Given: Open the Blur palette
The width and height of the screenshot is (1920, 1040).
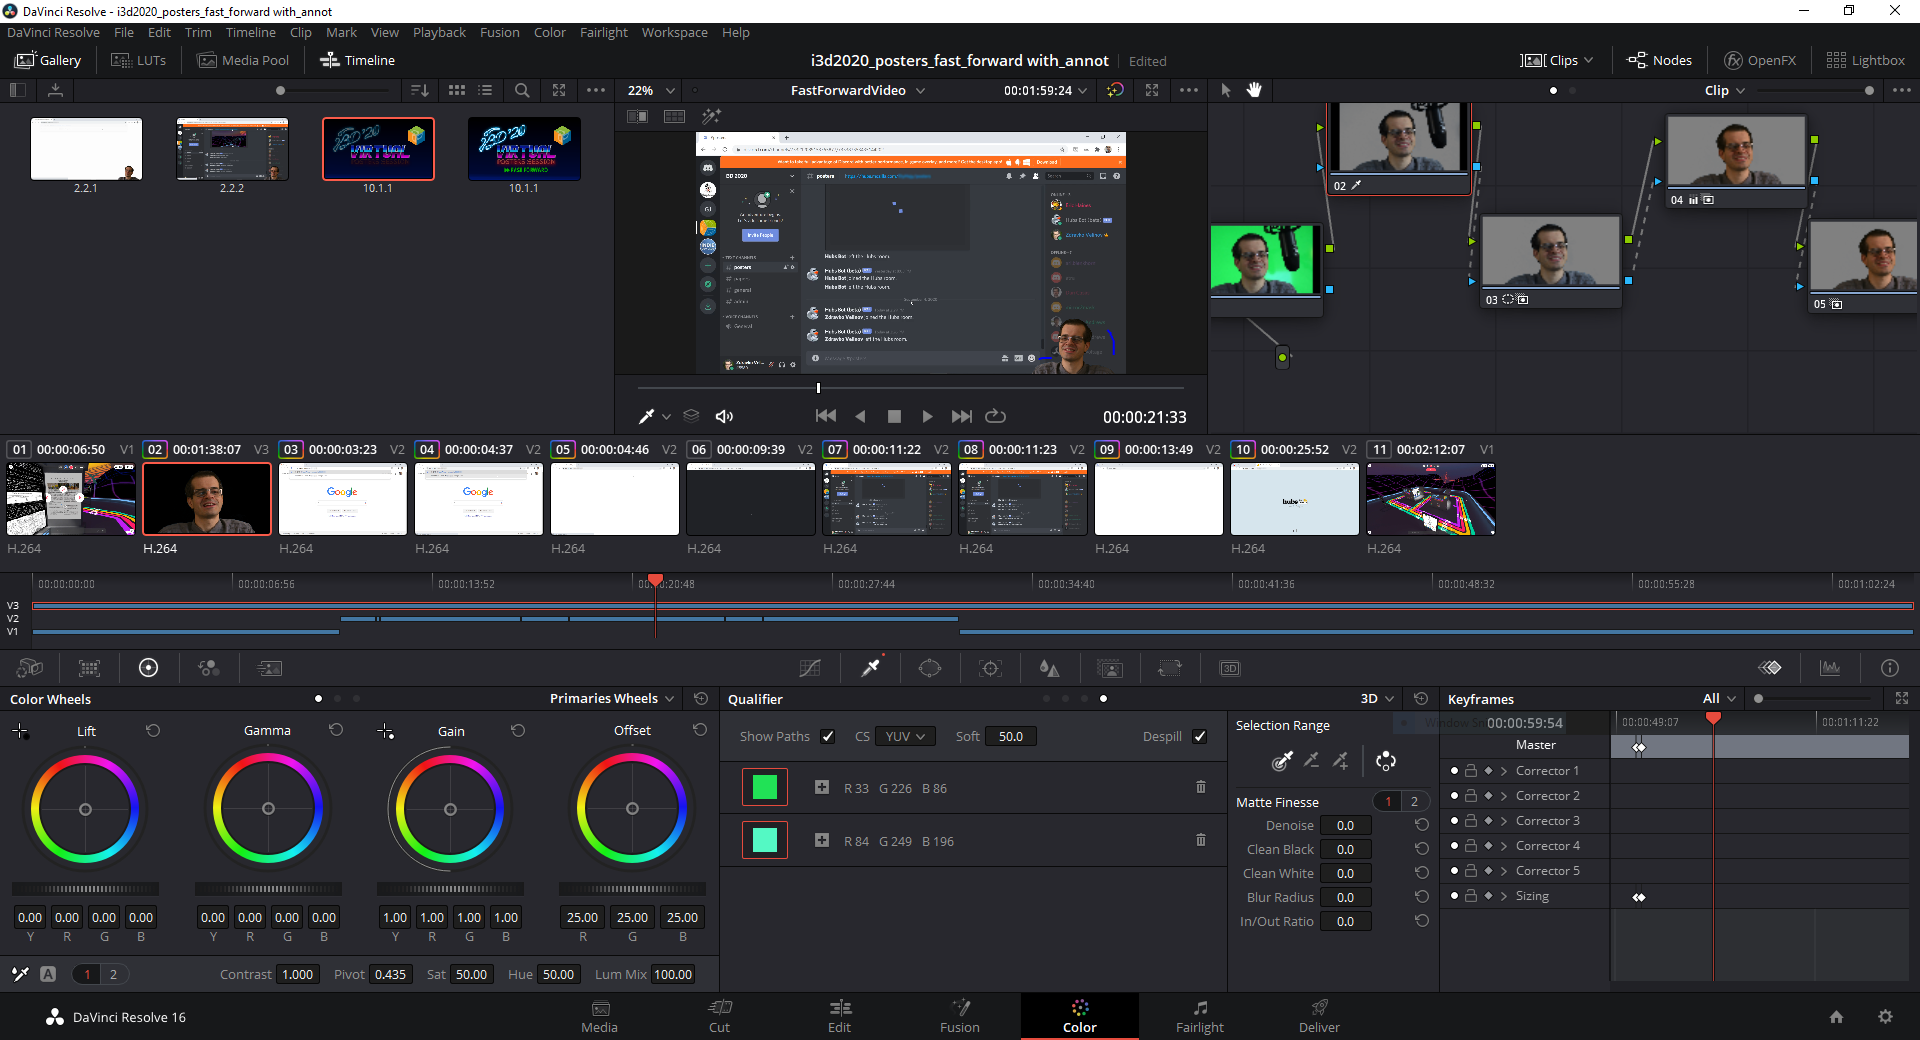Looking at the screenshot, I should tap(1050, 668).
